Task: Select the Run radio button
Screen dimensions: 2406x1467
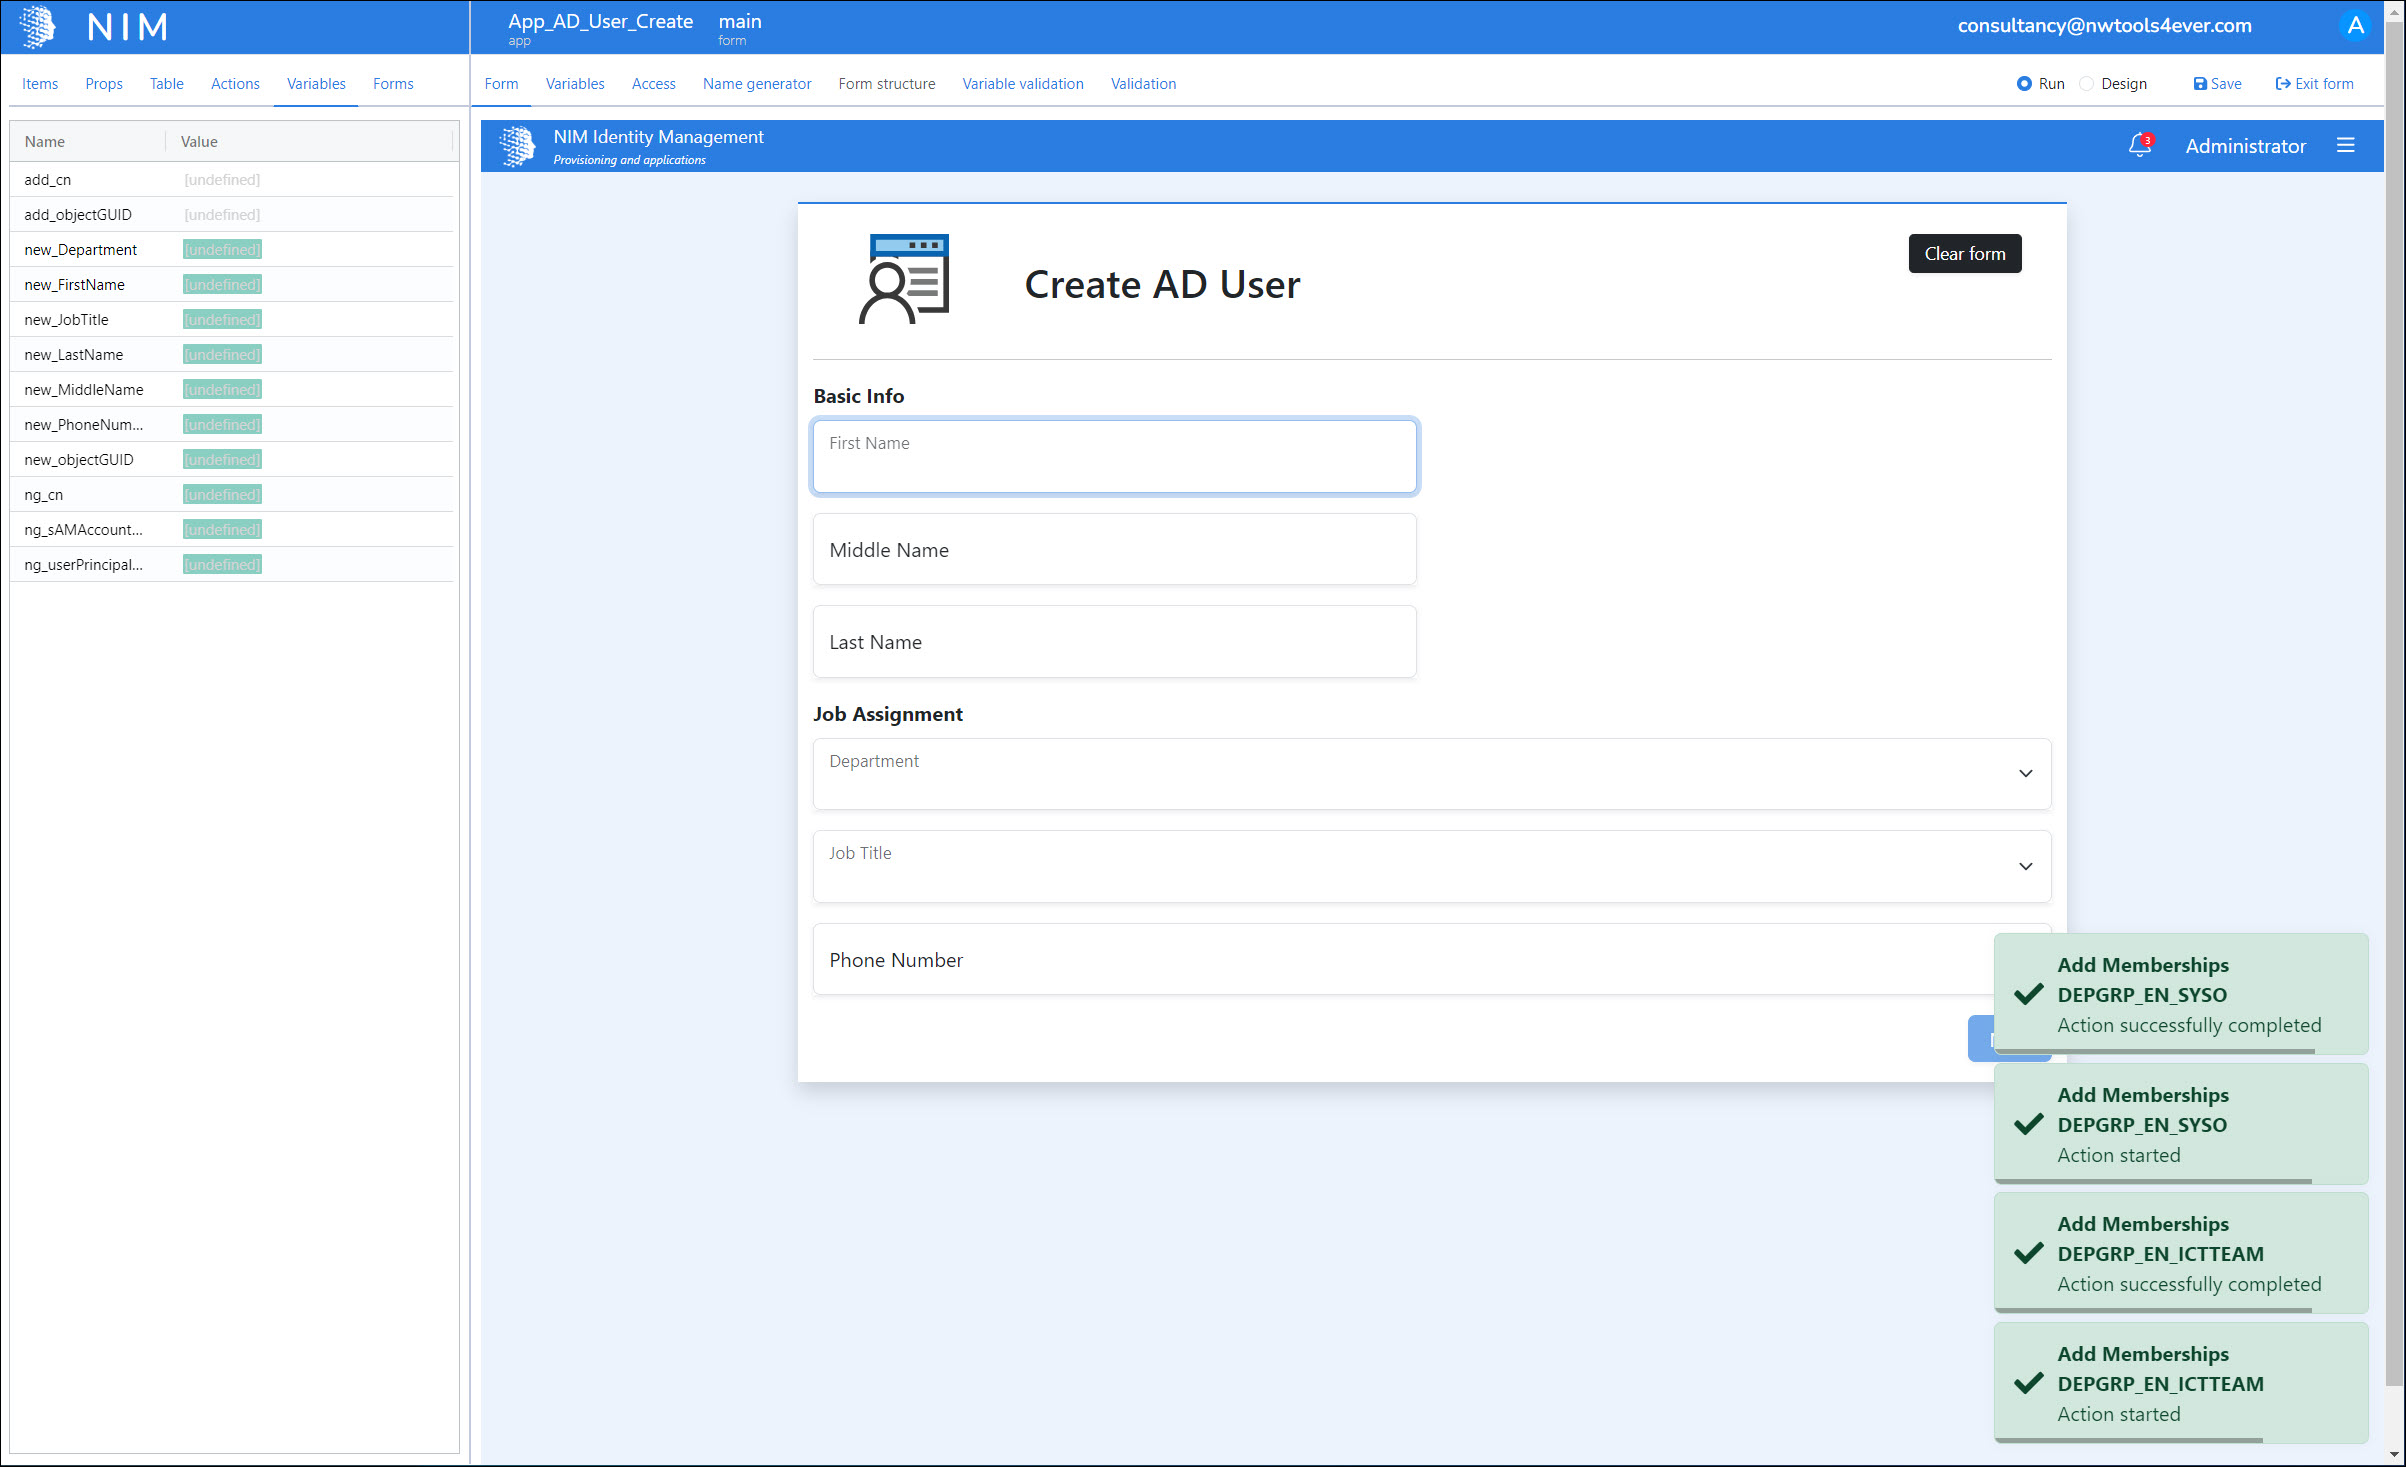Action: pyautogui.click(x=2023, y=84)
